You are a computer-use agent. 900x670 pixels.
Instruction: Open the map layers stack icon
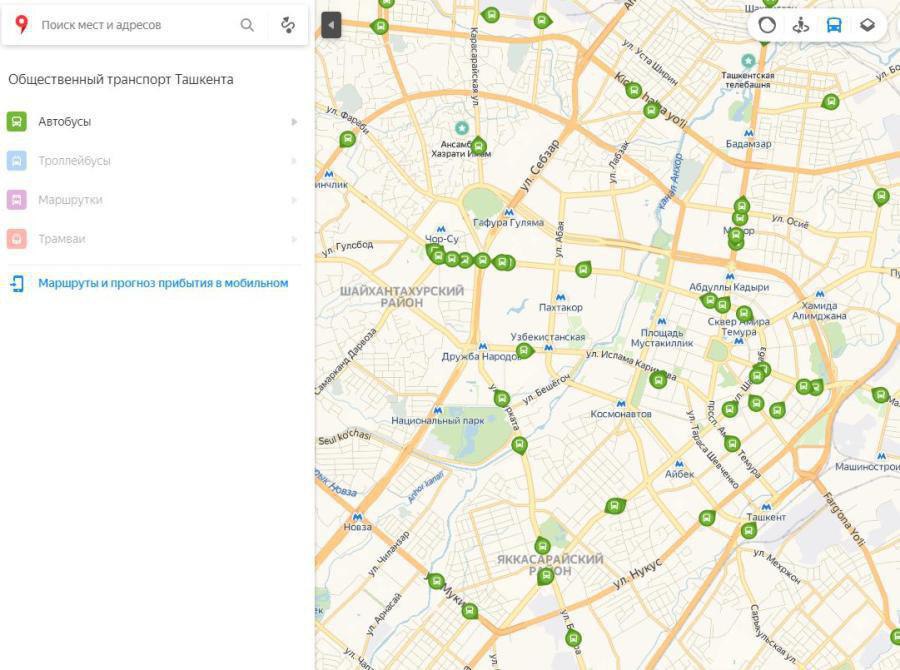tap(867, 25)
